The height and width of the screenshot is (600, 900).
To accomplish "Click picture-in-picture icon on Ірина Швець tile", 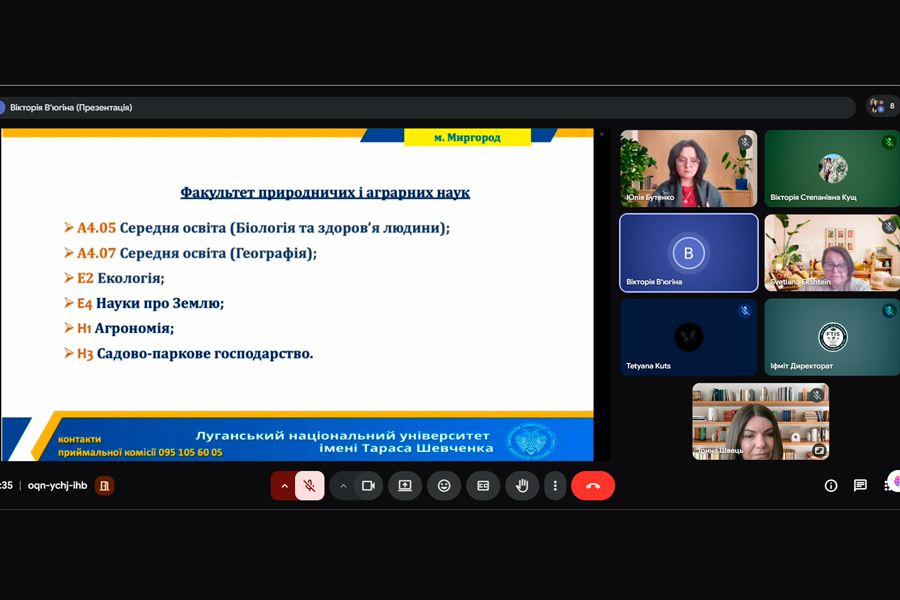I will click(819, 451).
